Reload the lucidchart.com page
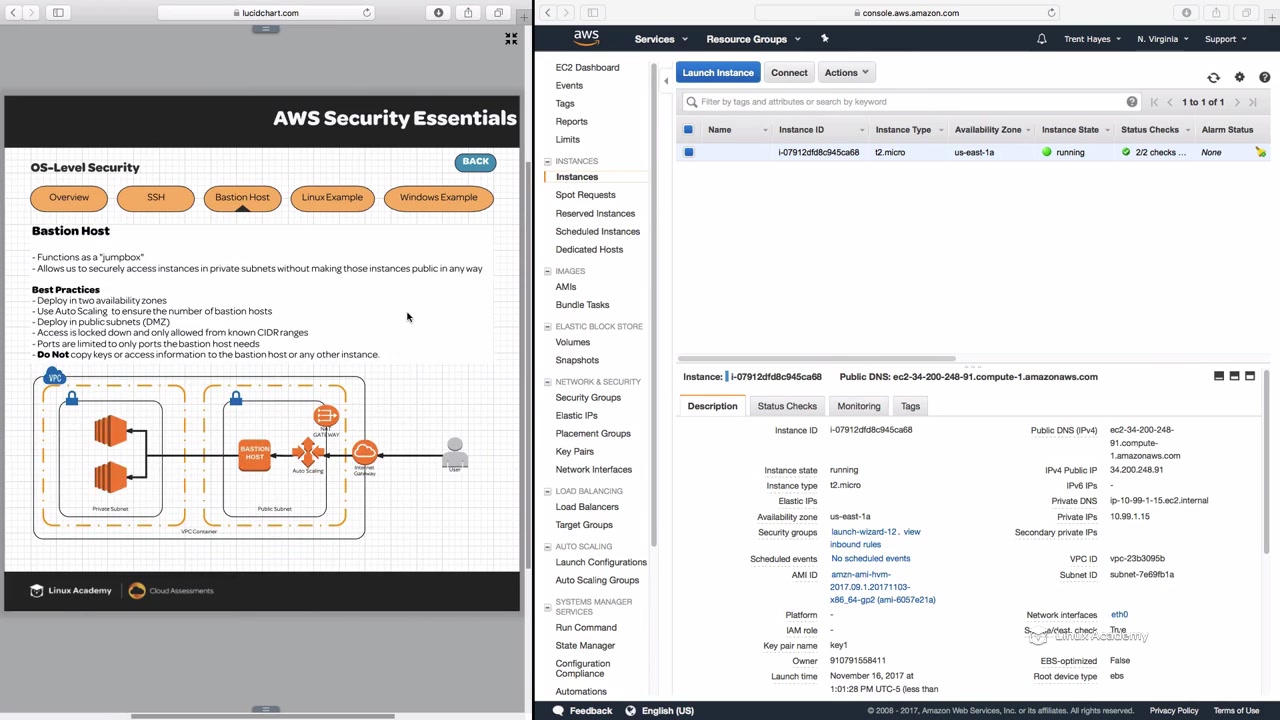This screenshot has height=720, width=1280. tap(367, 13)
